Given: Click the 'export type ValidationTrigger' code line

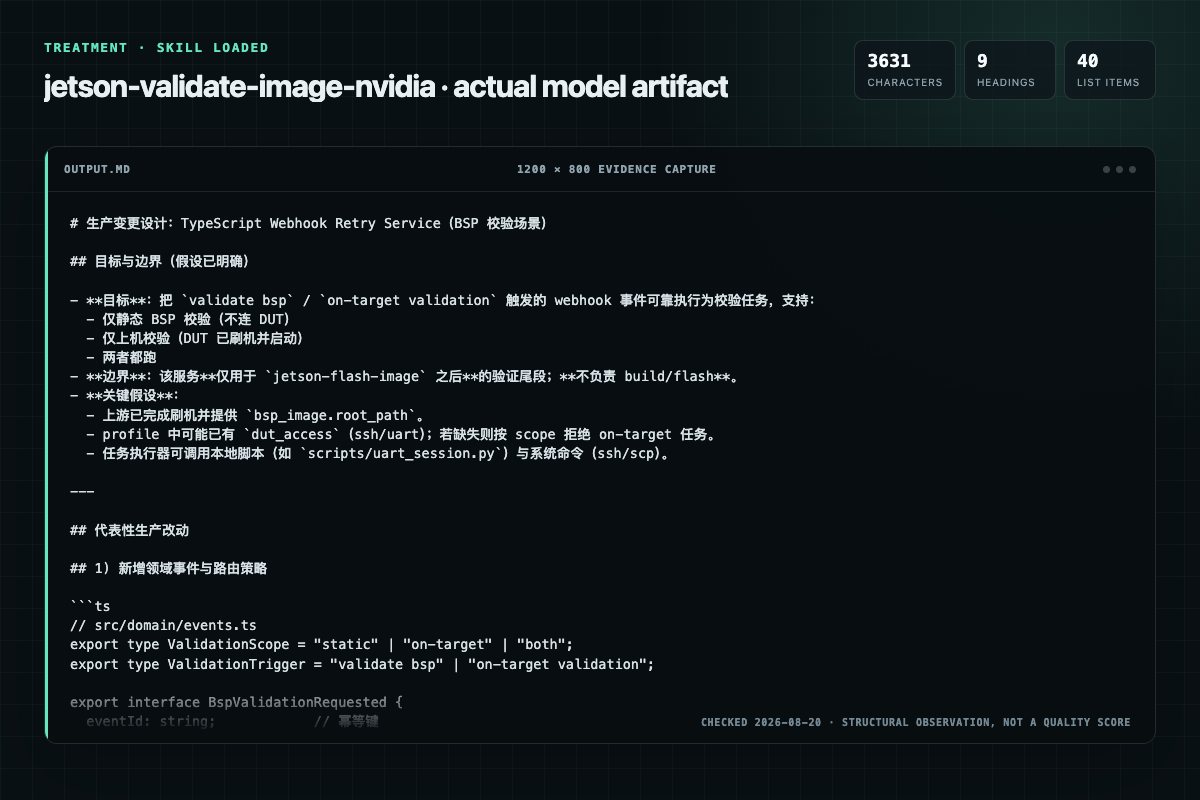Looking at the screenshot, I should pos(362,663).
